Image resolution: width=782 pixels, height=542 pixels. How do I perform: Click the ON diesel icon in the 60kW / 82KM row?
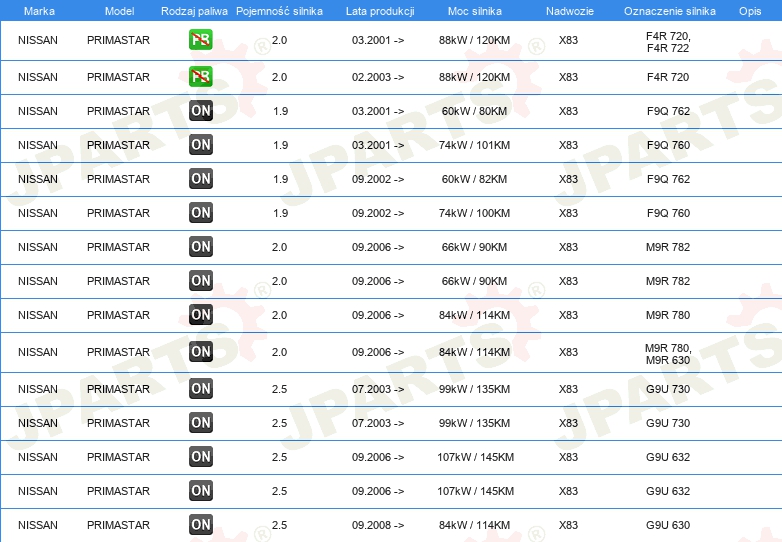(200, 179)
